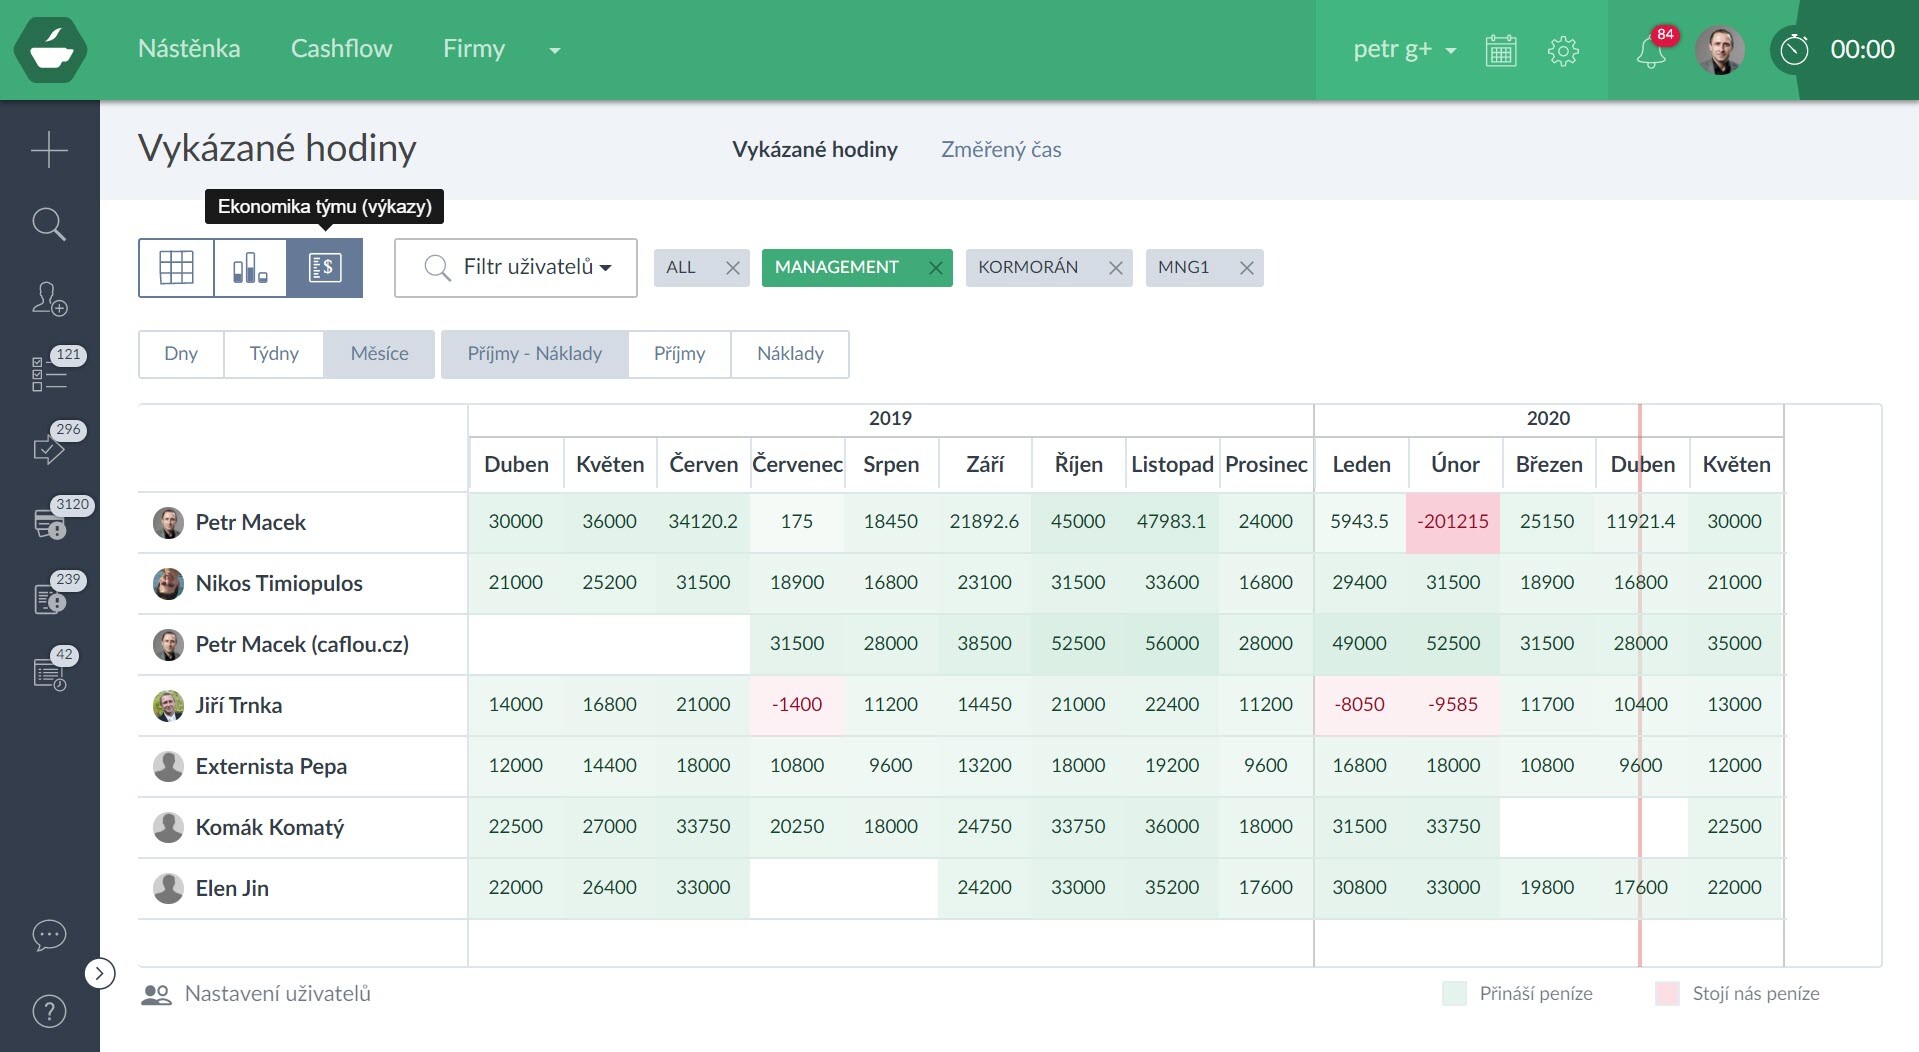Click the red Stojí nás peníze swatch
This screenshot has height=1052, width=1919.
1667,994
